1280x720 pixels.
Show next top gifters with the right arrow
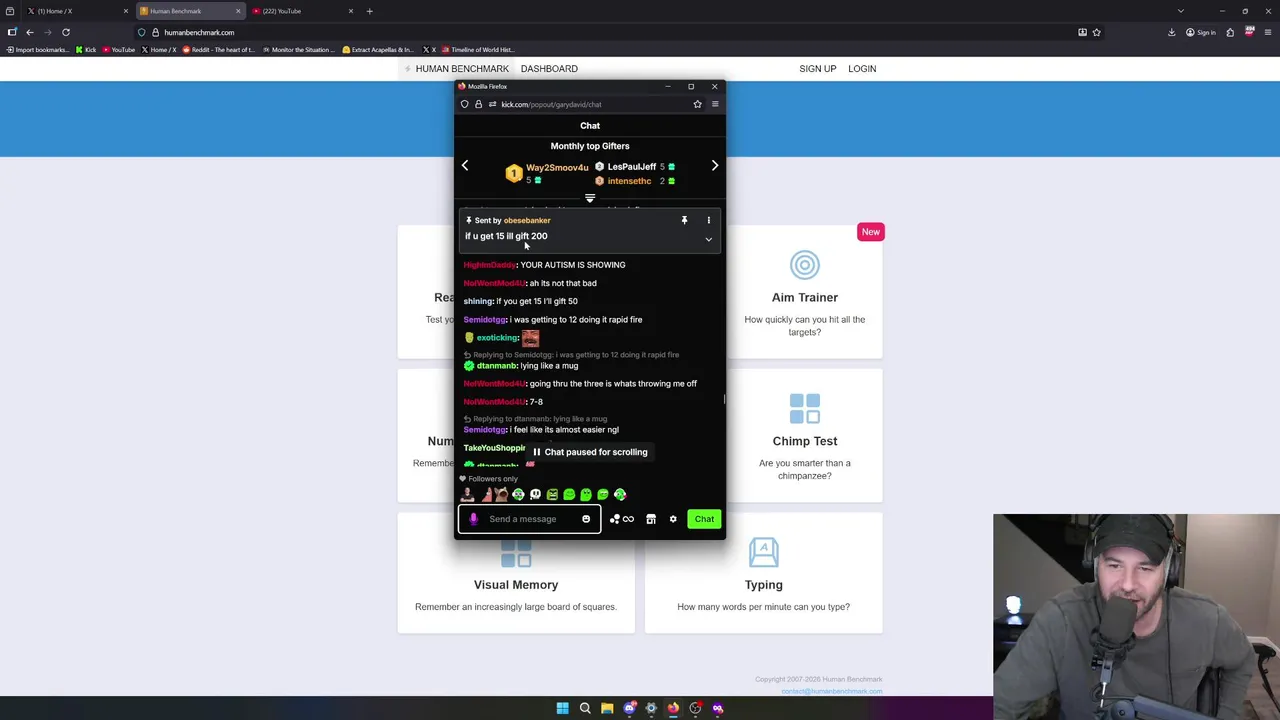point(715,165)
